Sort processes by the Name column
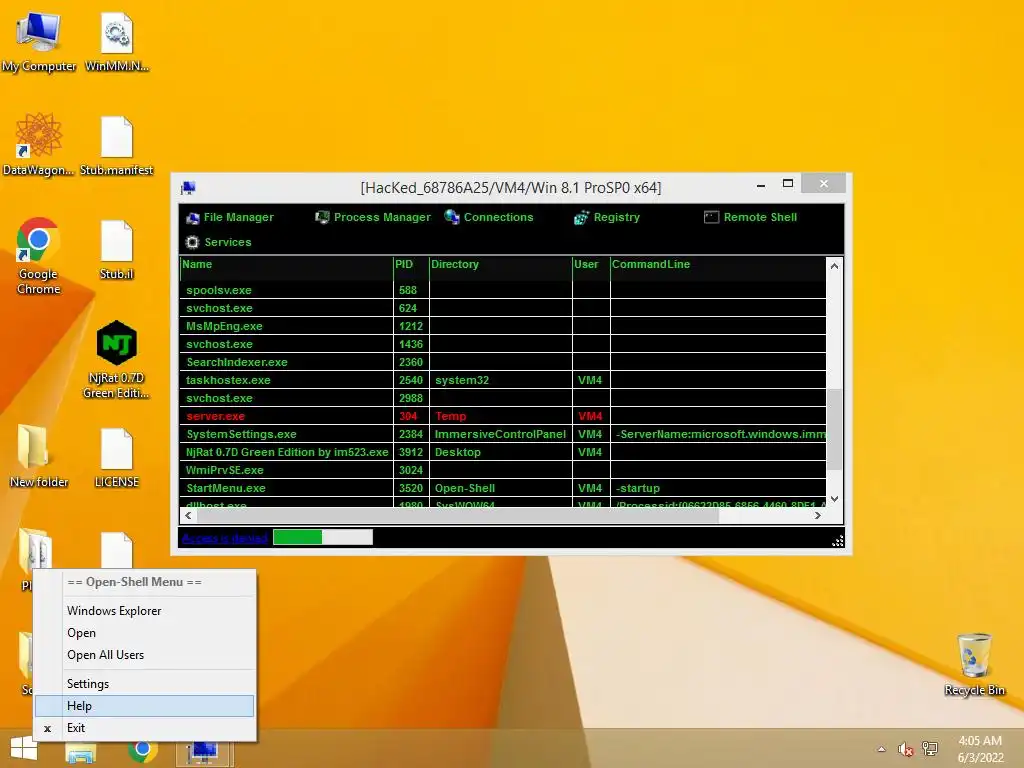This screenshot has height=768, width=1024. [x=287, y=264]
